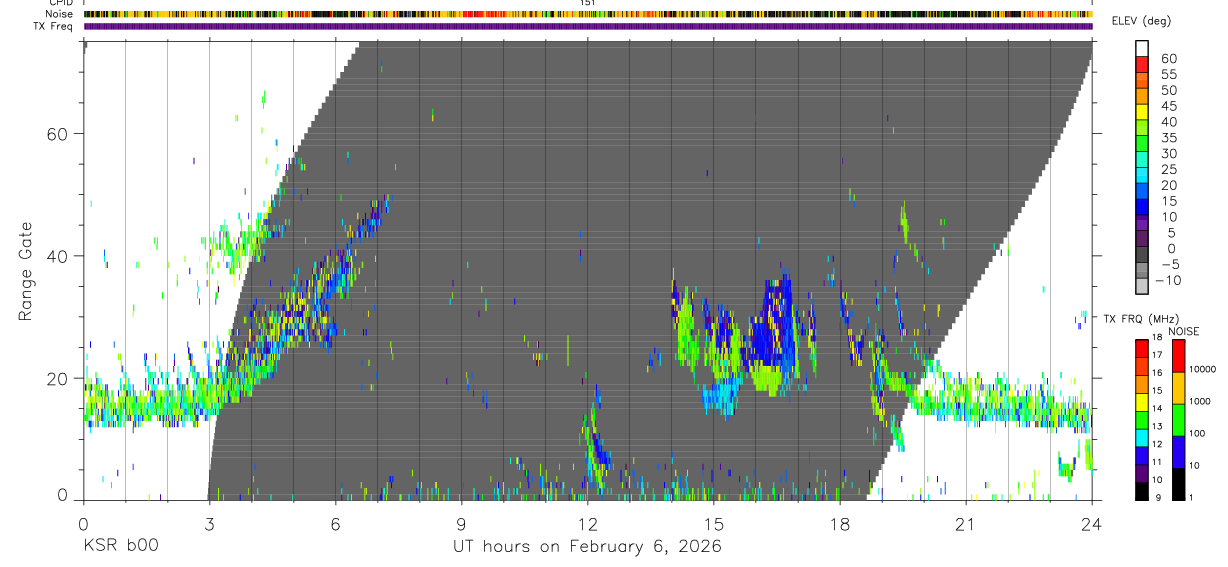Click the 'ELEV (deg)' colorbar title
This screenshot has width=1228, height=567.
pyautogui.click(x=1141, y=21)
